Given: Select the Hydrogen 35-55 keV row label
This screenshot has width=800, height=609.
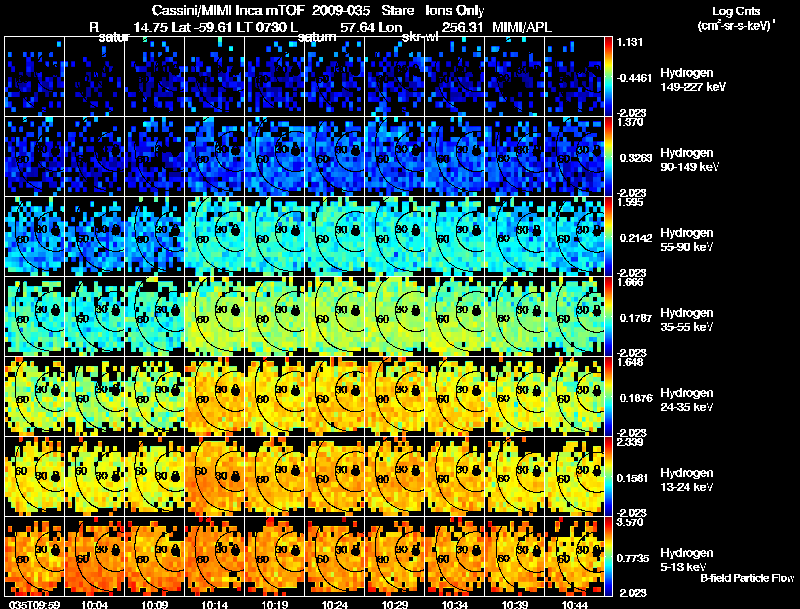Looking at the screenshot, I should pyautogui.click(x=687, y=320).
